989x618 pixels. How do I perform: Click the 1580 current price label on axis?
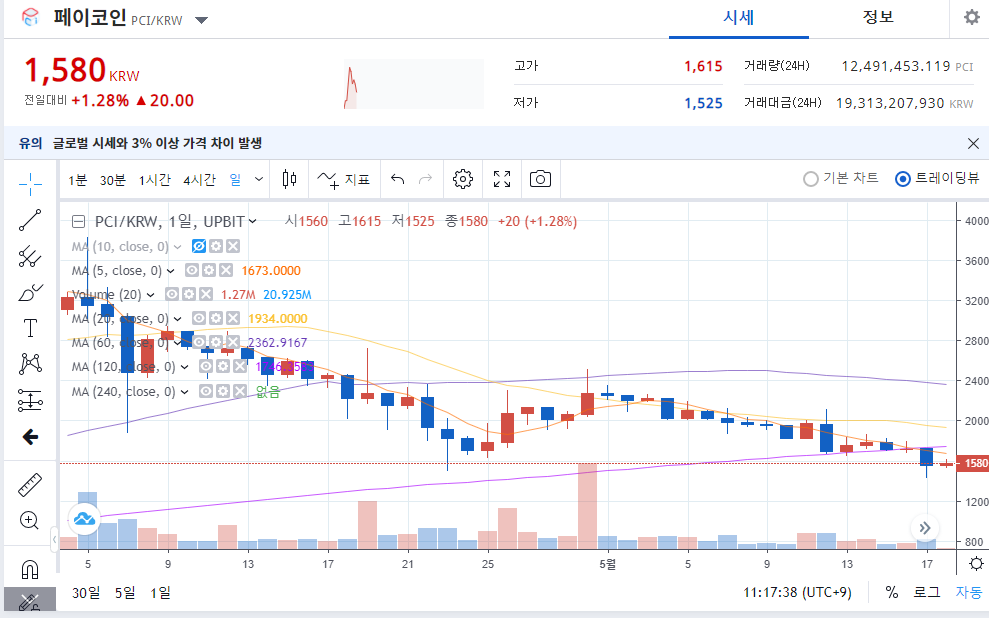click(974, 464)
